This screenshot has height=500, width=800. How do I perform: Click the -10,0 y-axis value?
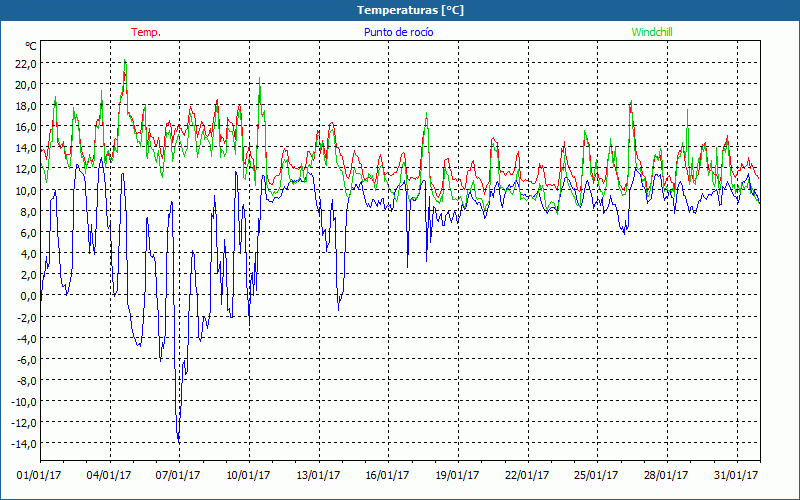point(24,402)
